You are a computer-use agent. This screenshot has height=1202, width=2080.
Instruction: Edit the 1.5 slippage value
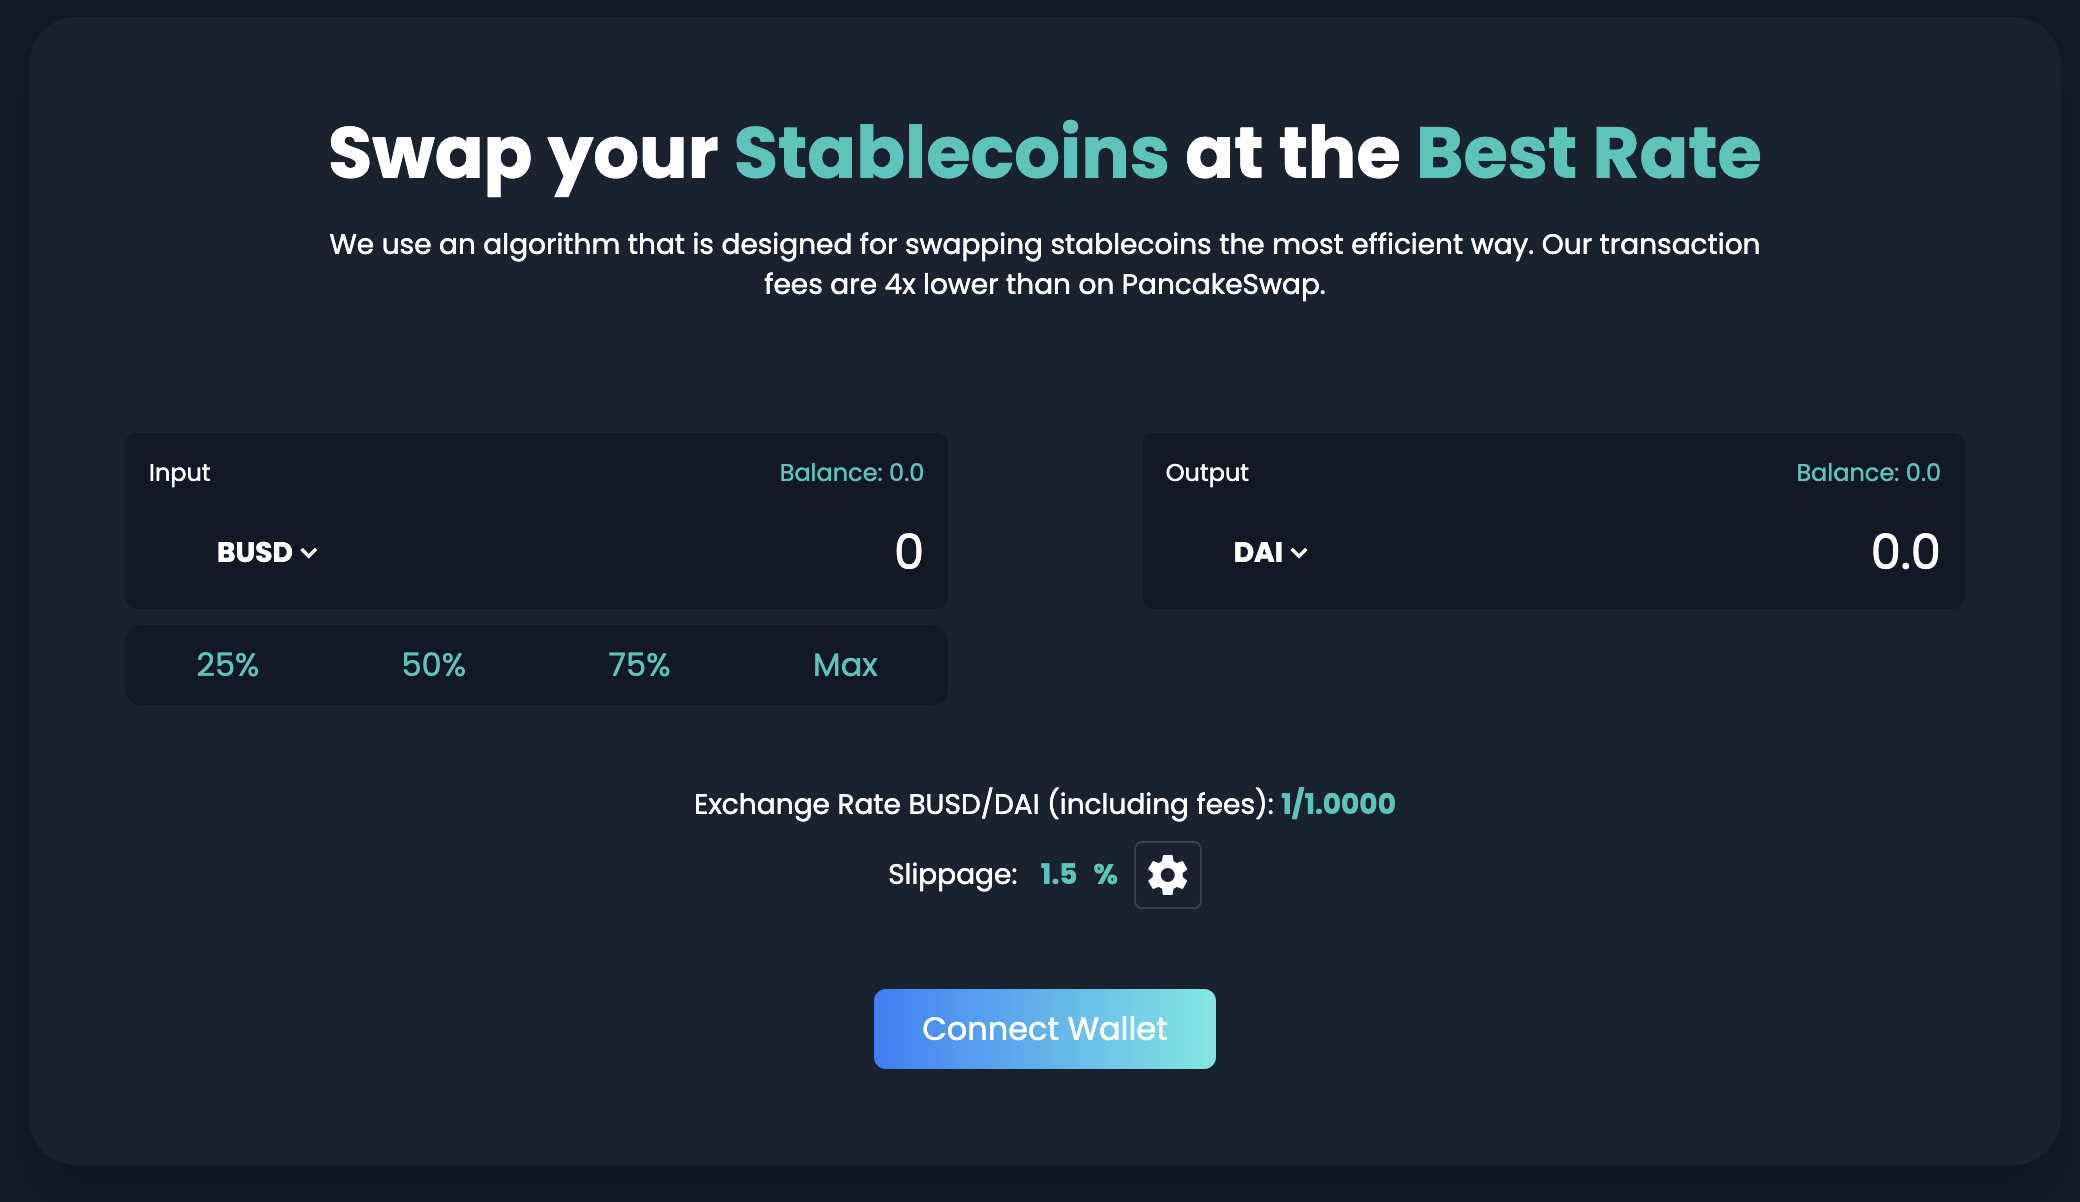pos(1058,875)
